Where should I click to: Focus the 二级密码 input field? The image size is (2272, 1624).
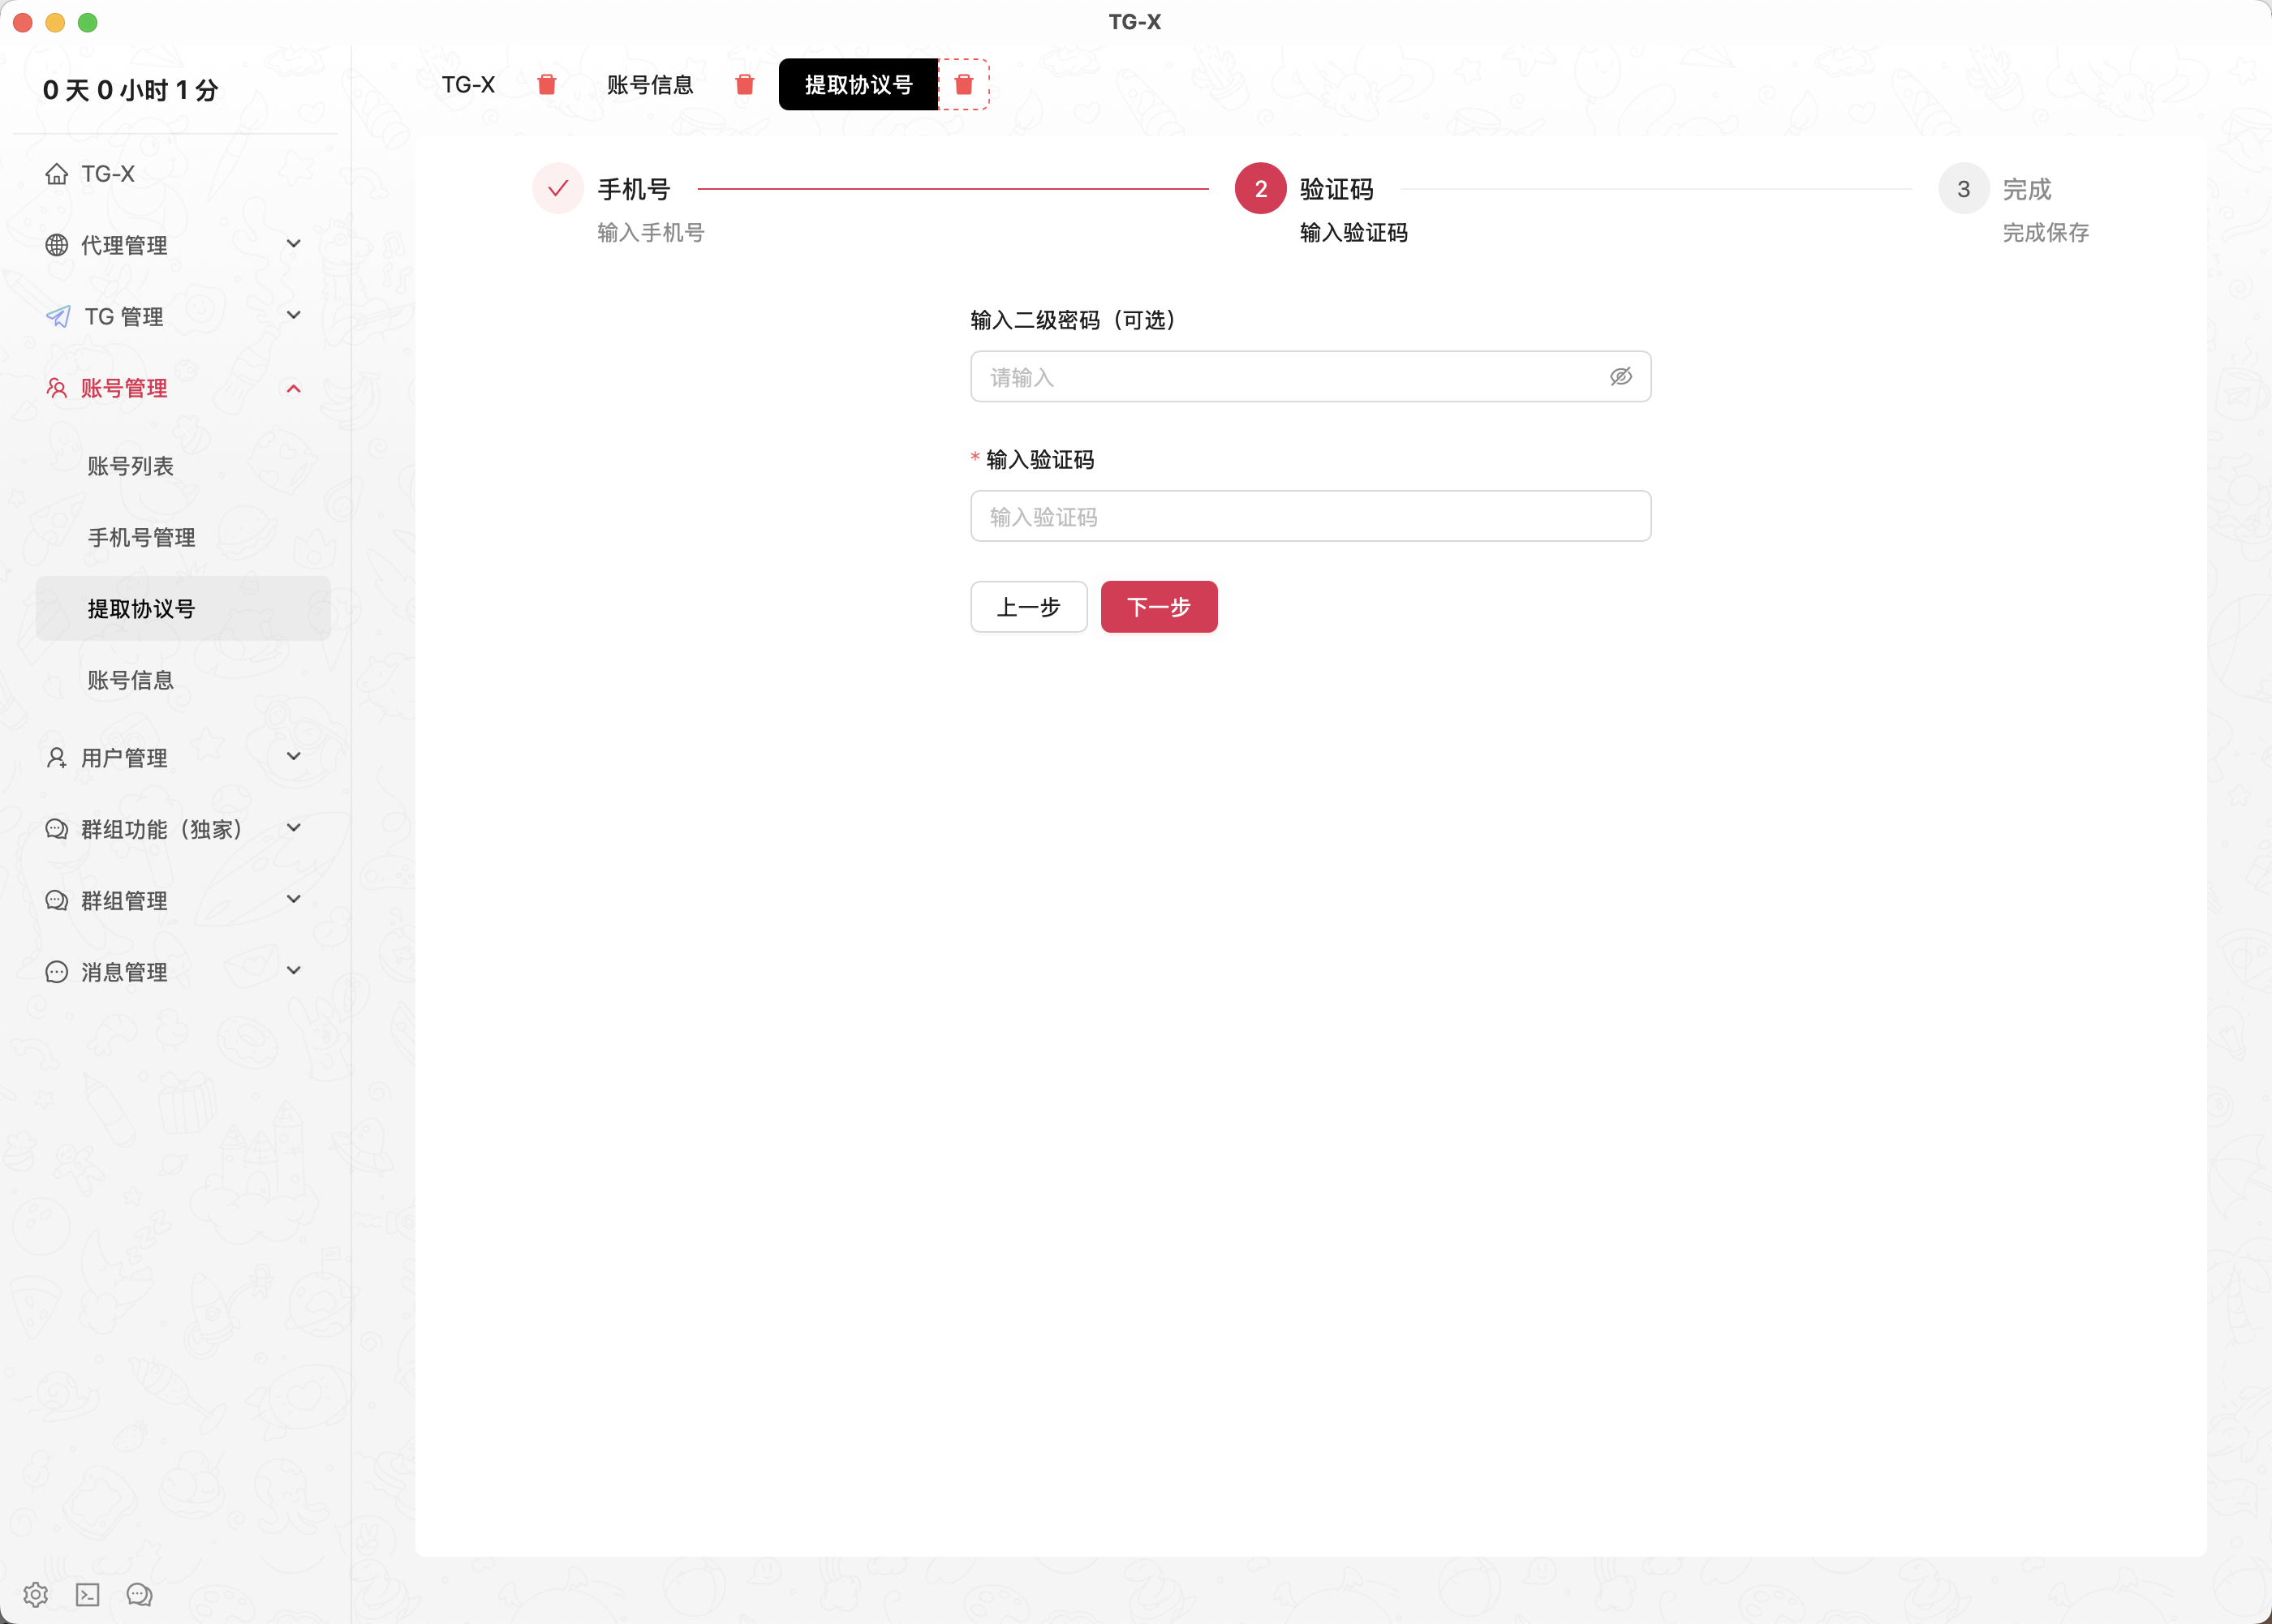click(x=1311, y=376)
